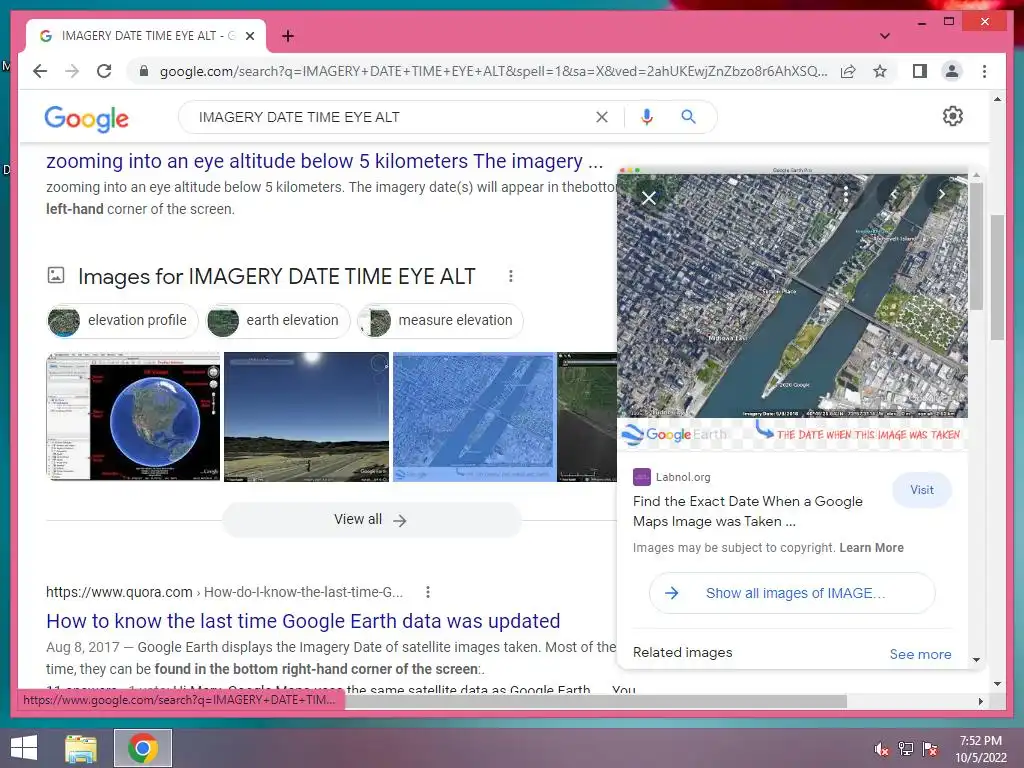Screen dimensions: 1024x768
Task: Close the image preview panel
Action: coord(648,198)
